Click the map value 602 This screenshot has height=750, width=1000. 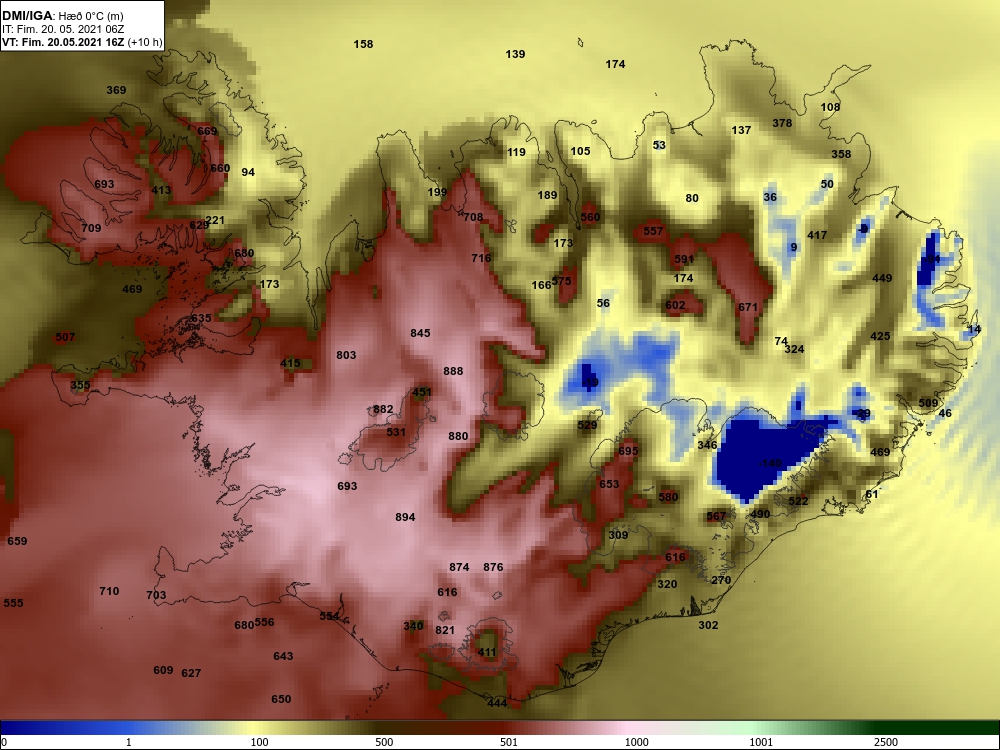(675, 305)
